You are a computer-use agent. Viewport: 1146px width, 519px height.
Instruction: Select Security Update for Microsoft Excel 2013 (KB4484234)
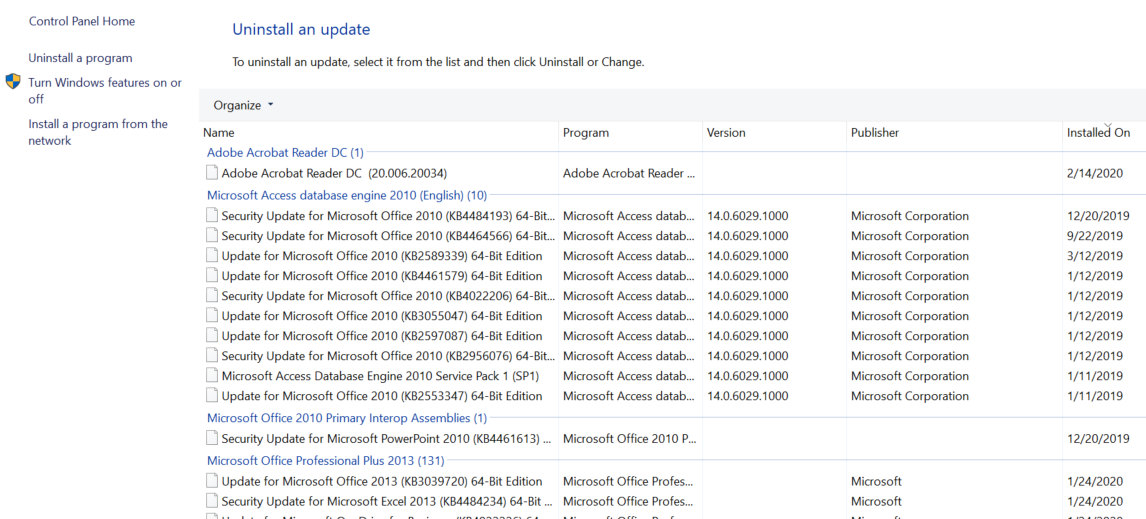point(387,501)
